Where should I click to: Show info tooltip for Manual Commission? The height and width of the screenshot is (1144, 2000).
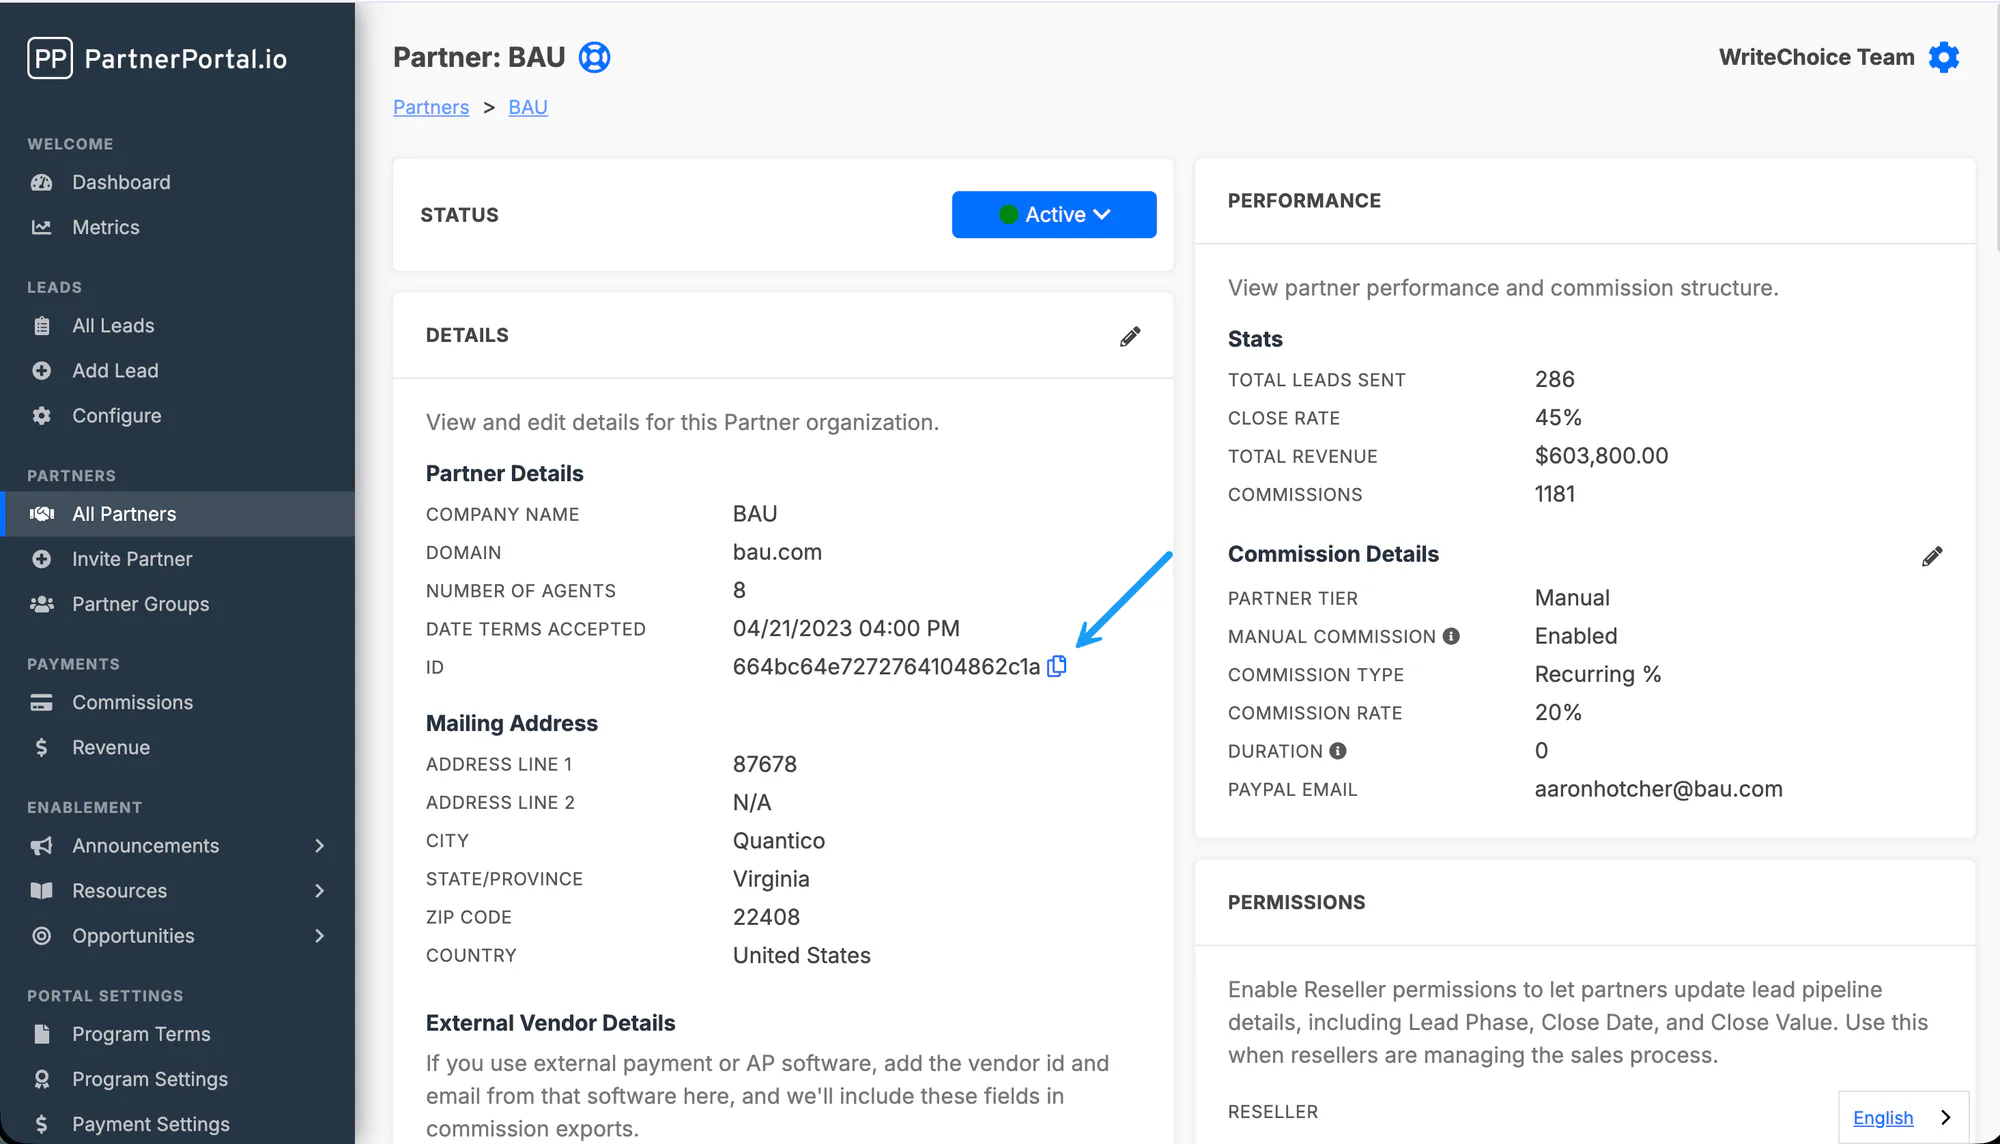1452,636
